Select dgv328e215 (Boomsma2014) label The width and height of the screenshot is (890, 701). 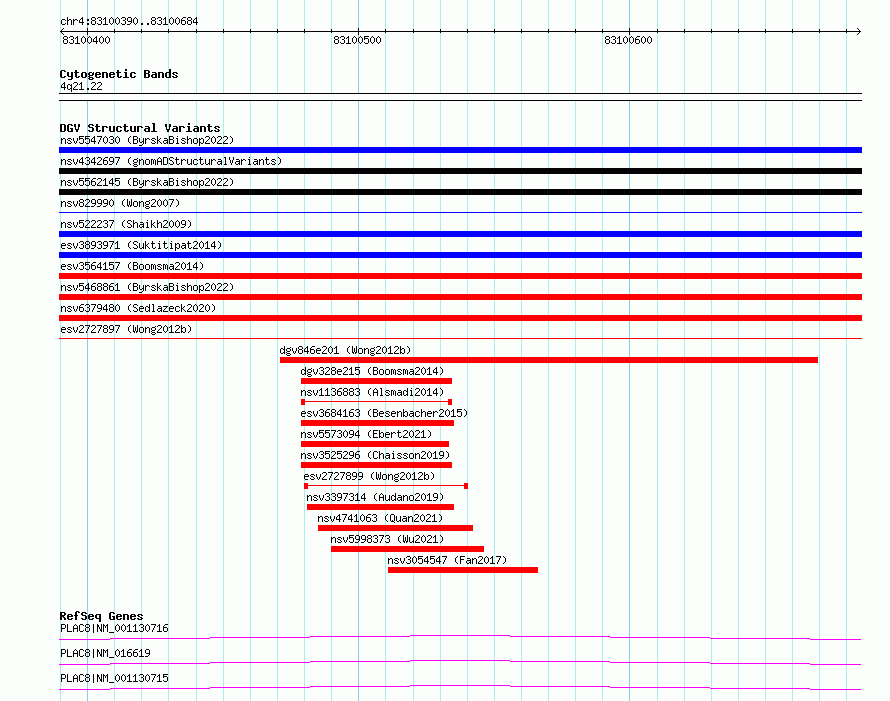point(372,371)
